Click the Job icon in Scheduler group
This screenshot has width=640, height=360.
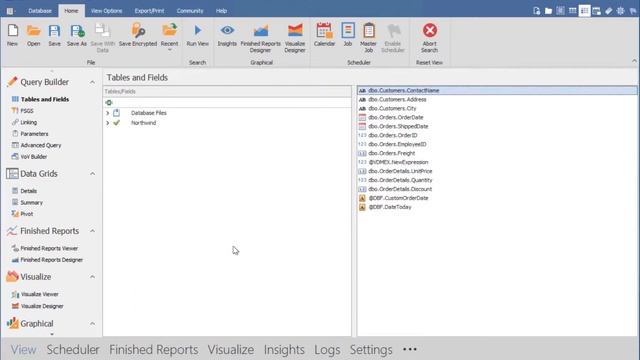click(x=348, y=35)
